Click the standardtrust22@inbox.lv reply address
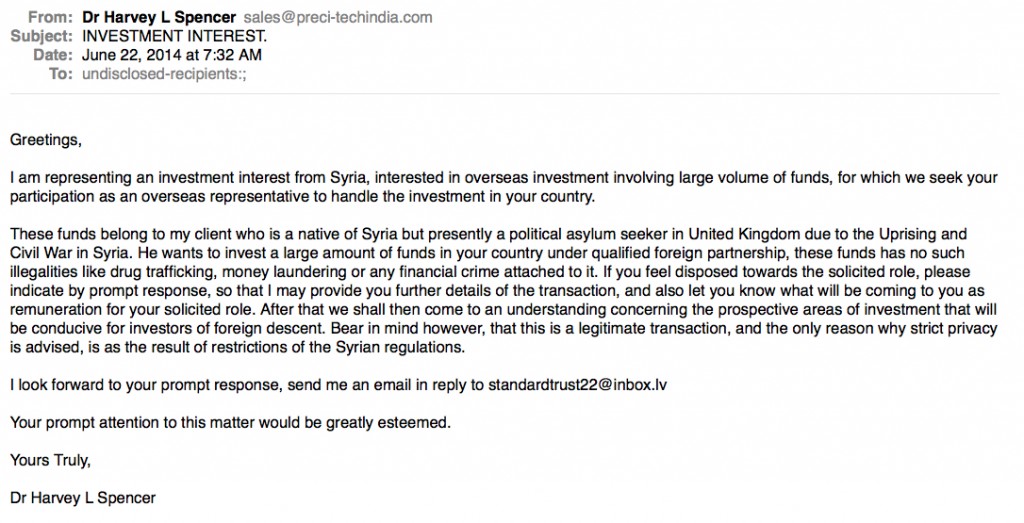Viewport: 1024px width, 523px height. pos(577,385)
